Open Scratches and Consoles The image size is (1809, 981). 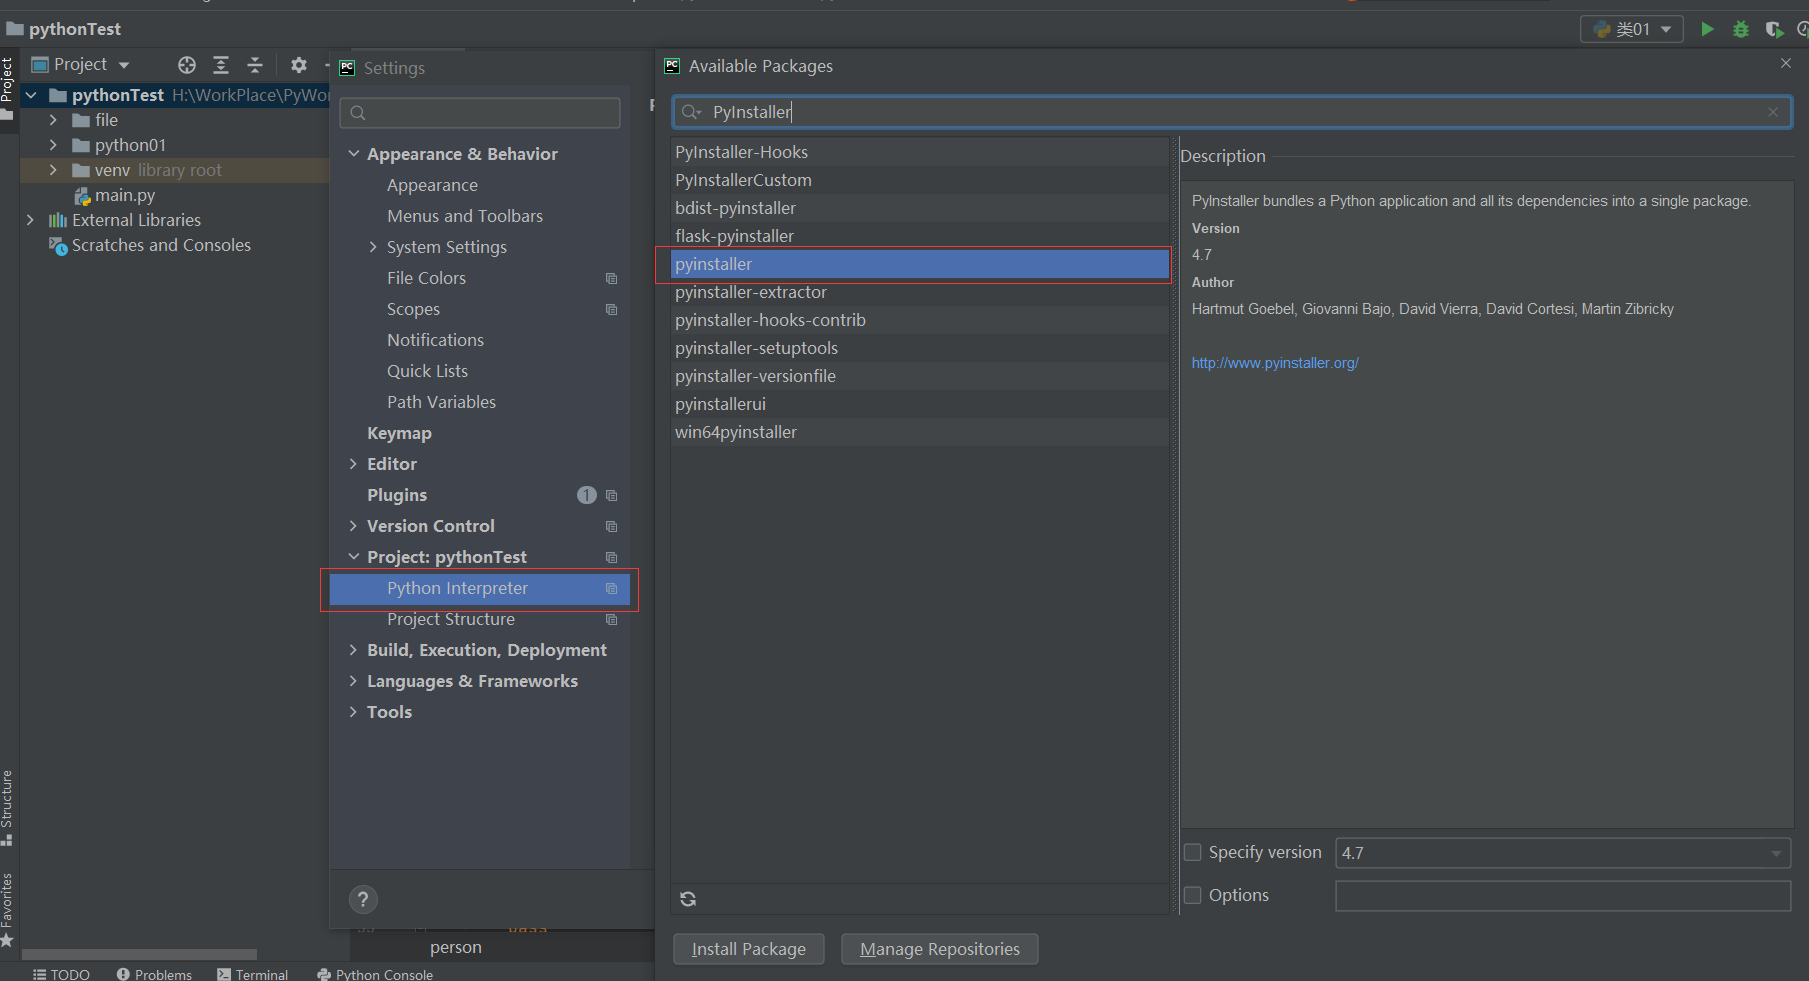161,245
